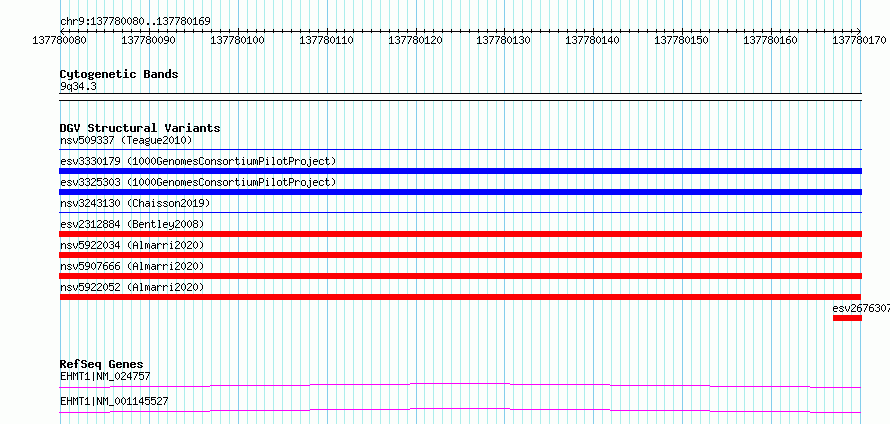Screen dimensions: 890x424
Task: Open the esv2676307 variant label
Action: coord(861,308)
